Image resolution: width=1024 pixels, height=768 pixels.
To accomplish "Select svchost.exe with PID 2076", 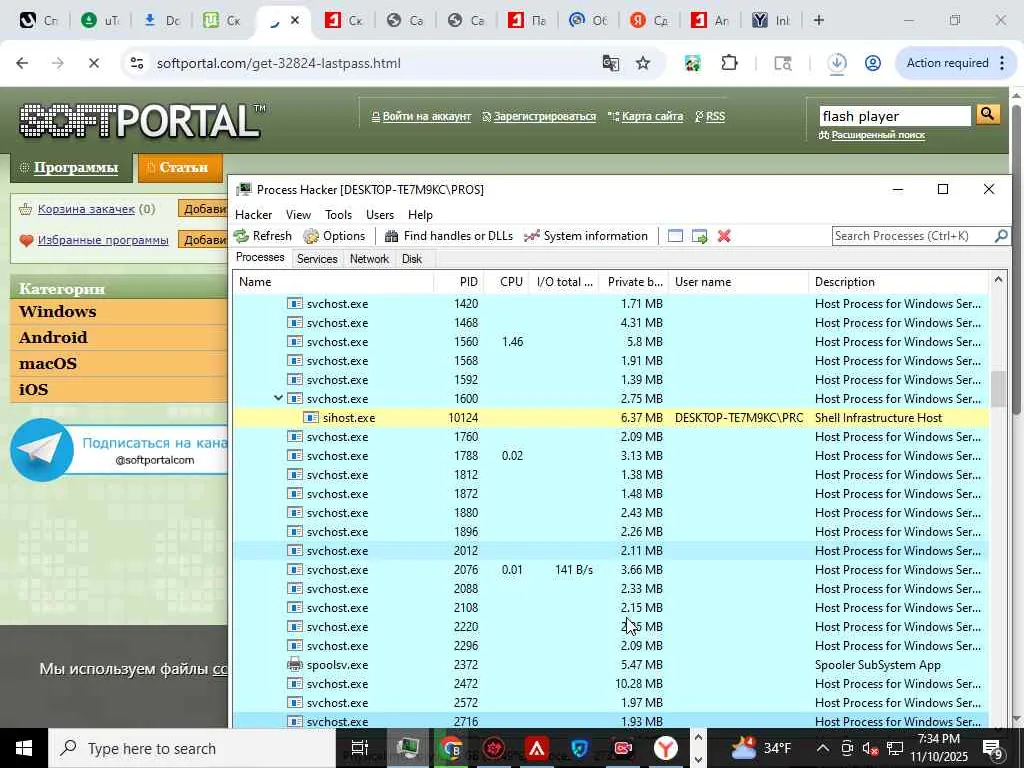I will pos(611,570).
